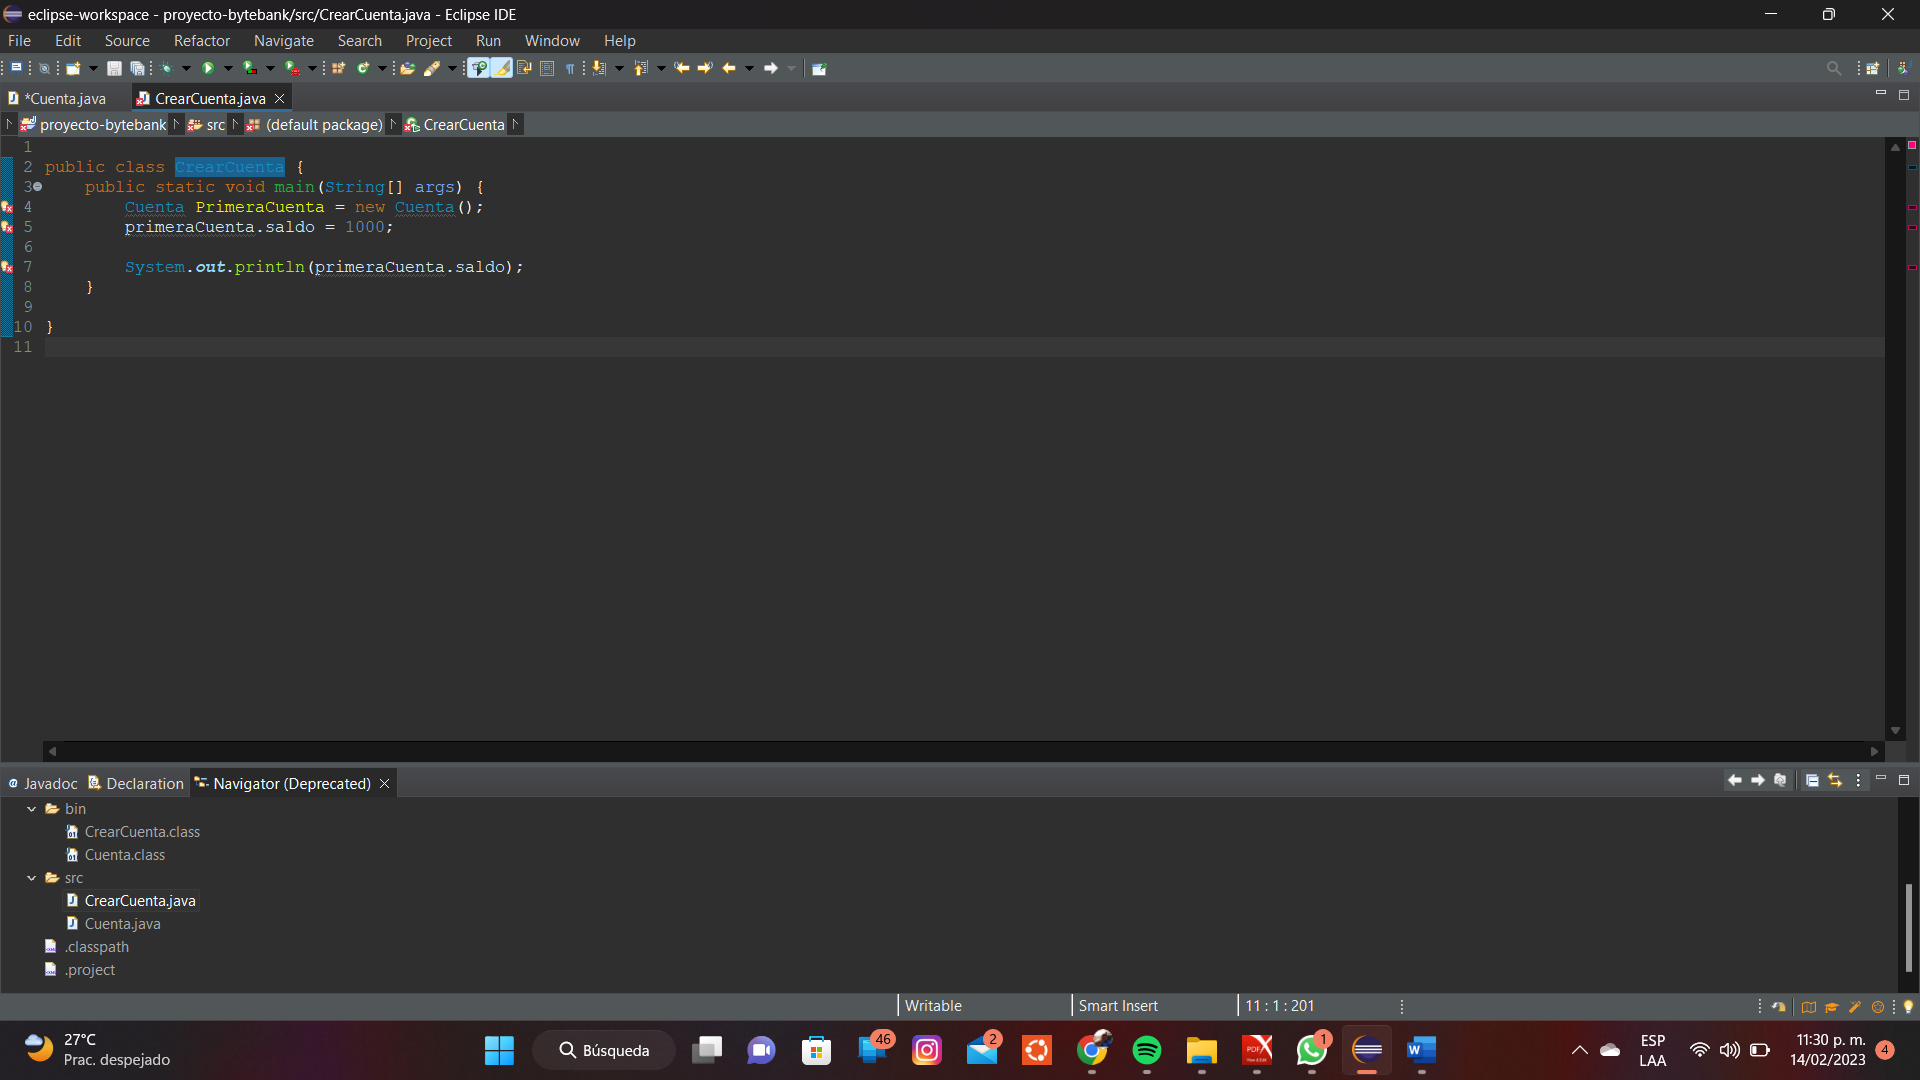Click the Tutorials graduation cap icon

(x=1832, y=1007)
